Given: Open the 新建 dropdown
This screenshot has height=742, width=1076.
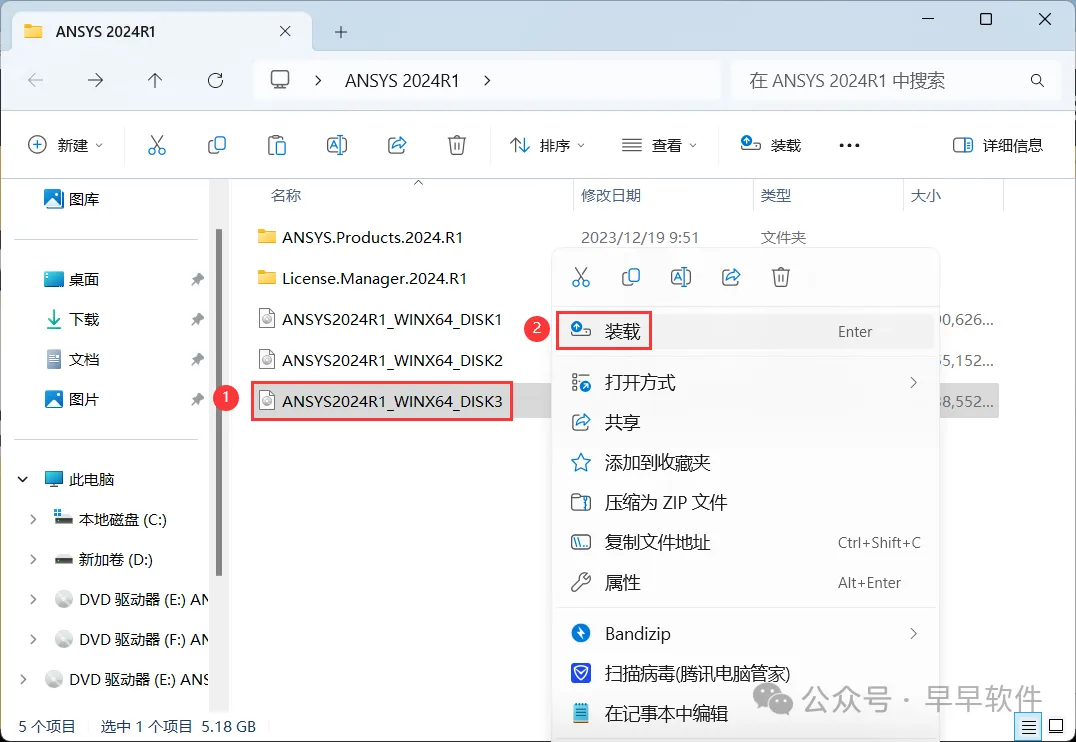Looking at the screenshot, I should pyautogui.click(x=66, y=146).
